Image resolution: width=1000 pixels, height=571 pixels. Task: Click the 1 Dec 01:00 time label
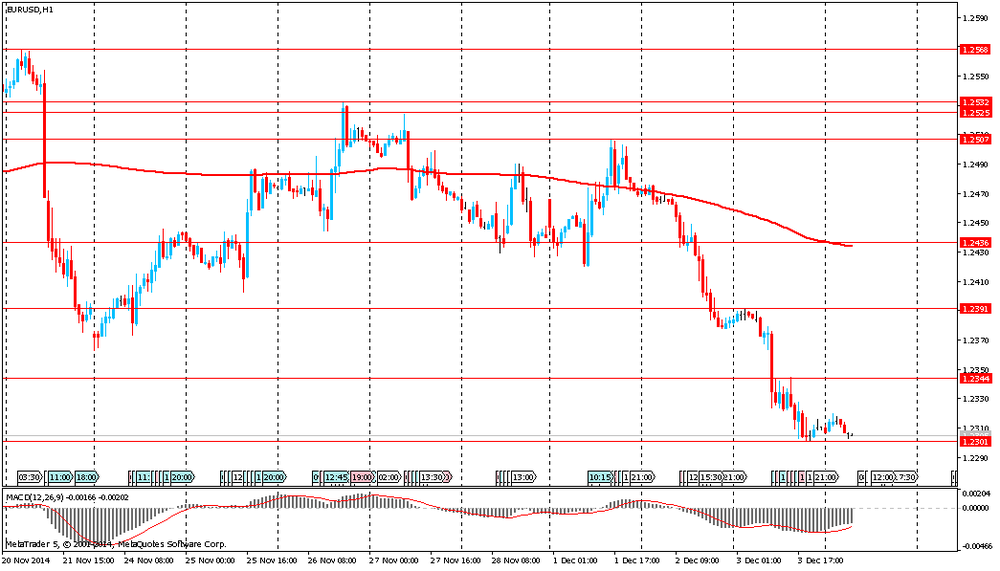pos(576,561)
